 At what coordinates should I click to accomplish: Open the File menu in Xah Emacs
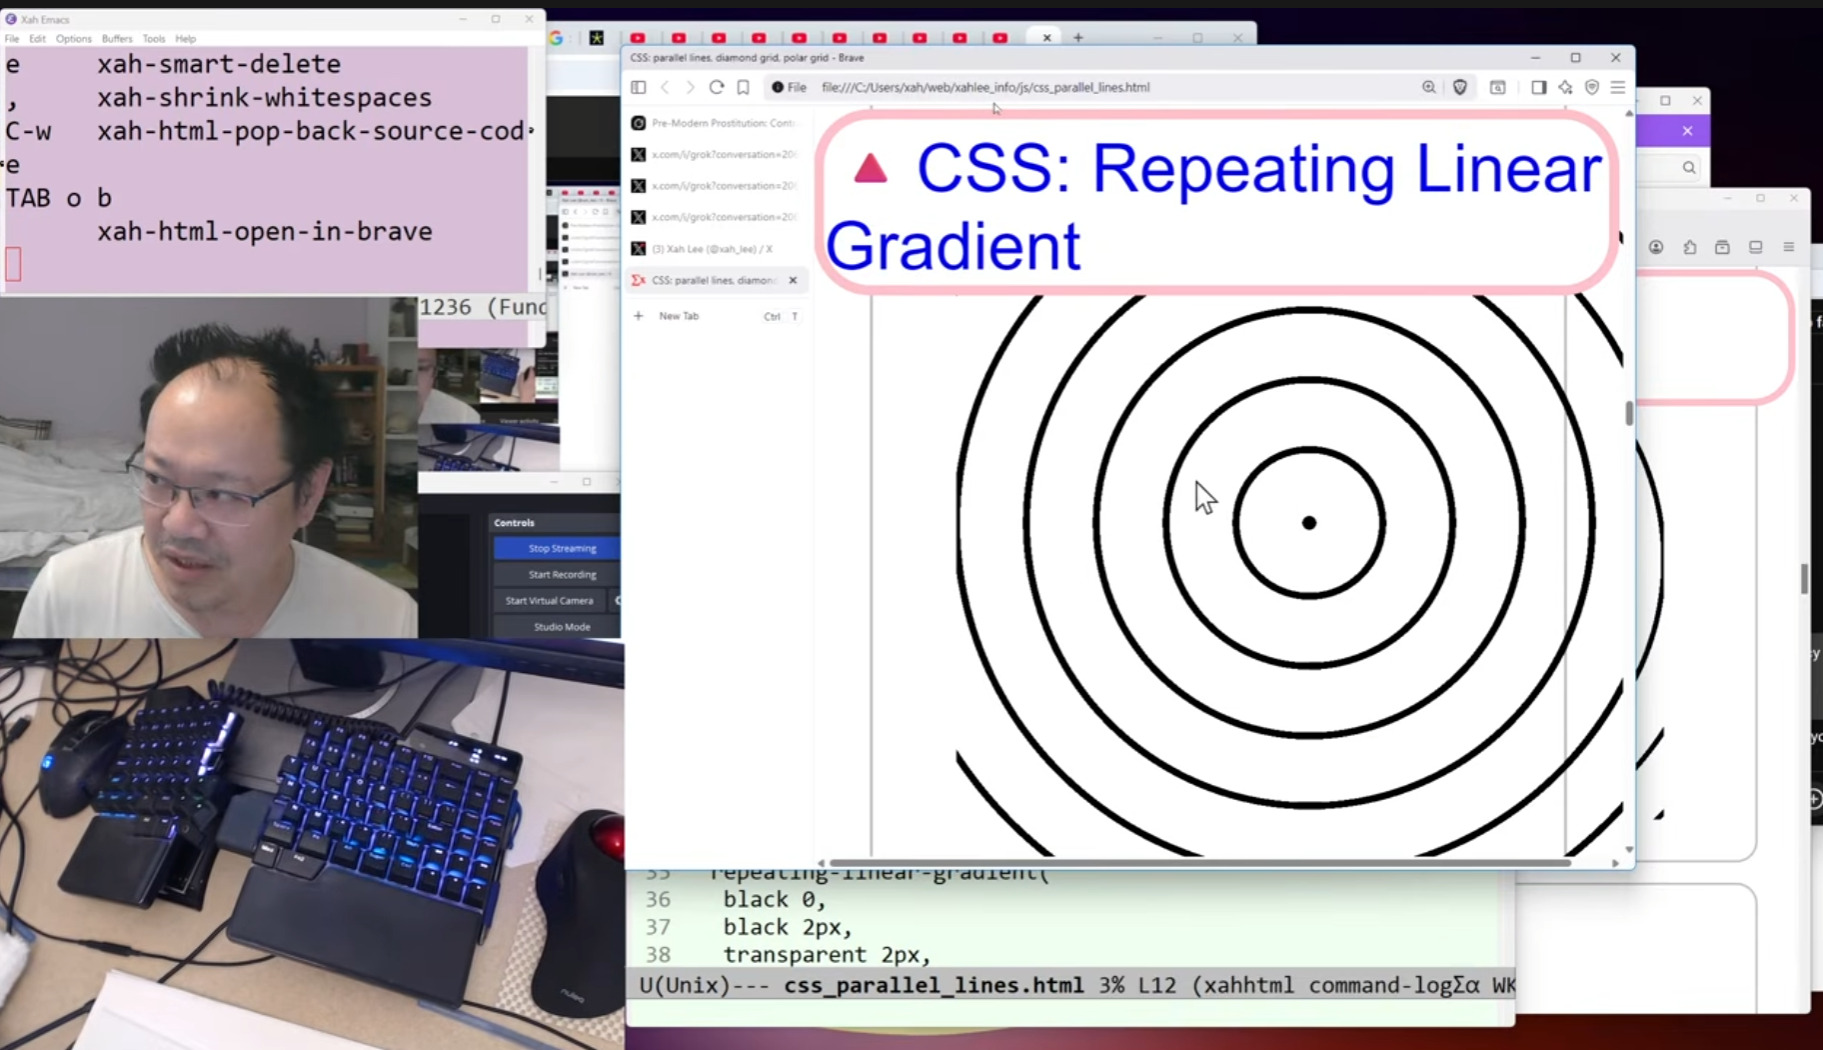pyautogui.click(x=12, y=39)
